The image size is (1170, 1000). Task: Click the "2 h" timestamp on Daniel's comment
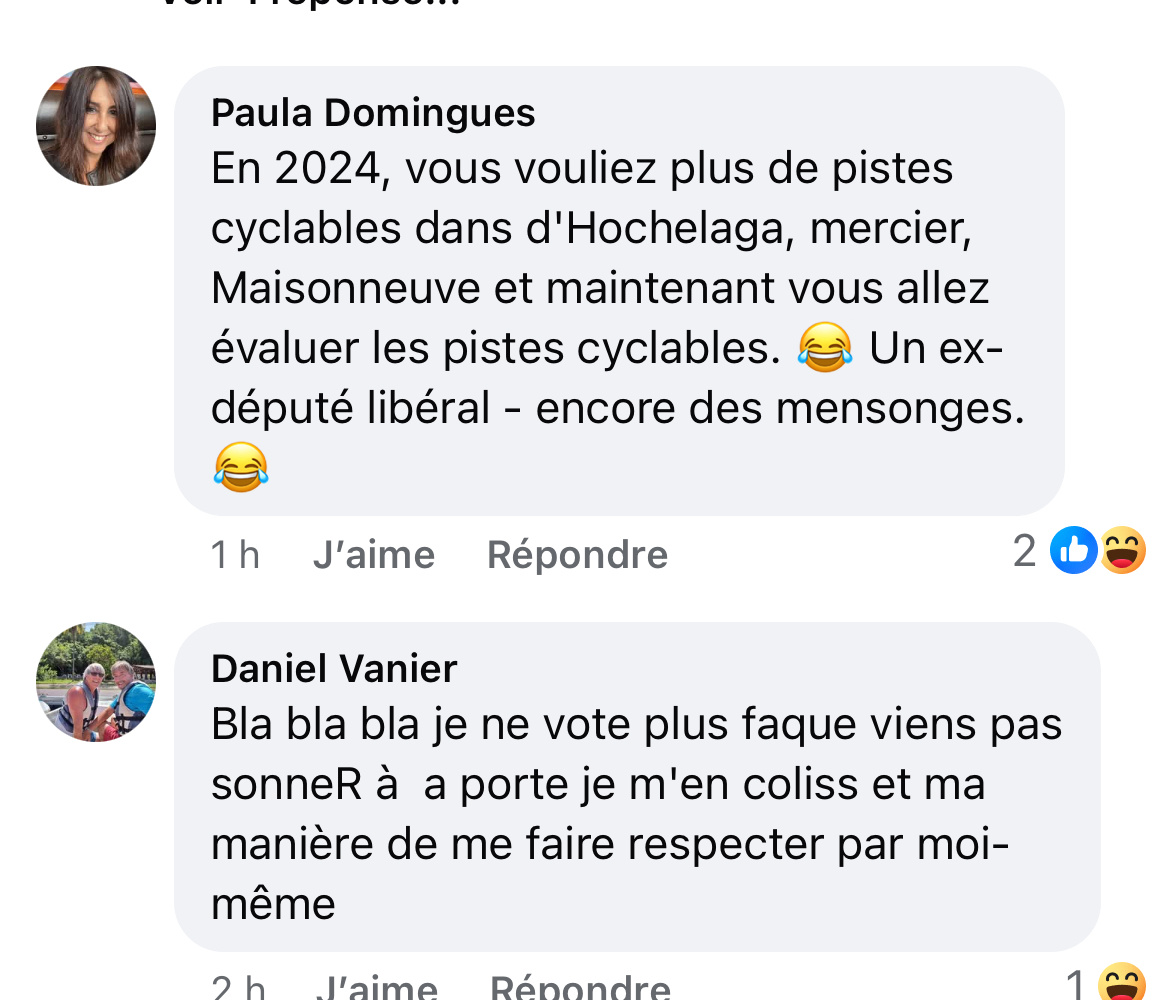238,987
